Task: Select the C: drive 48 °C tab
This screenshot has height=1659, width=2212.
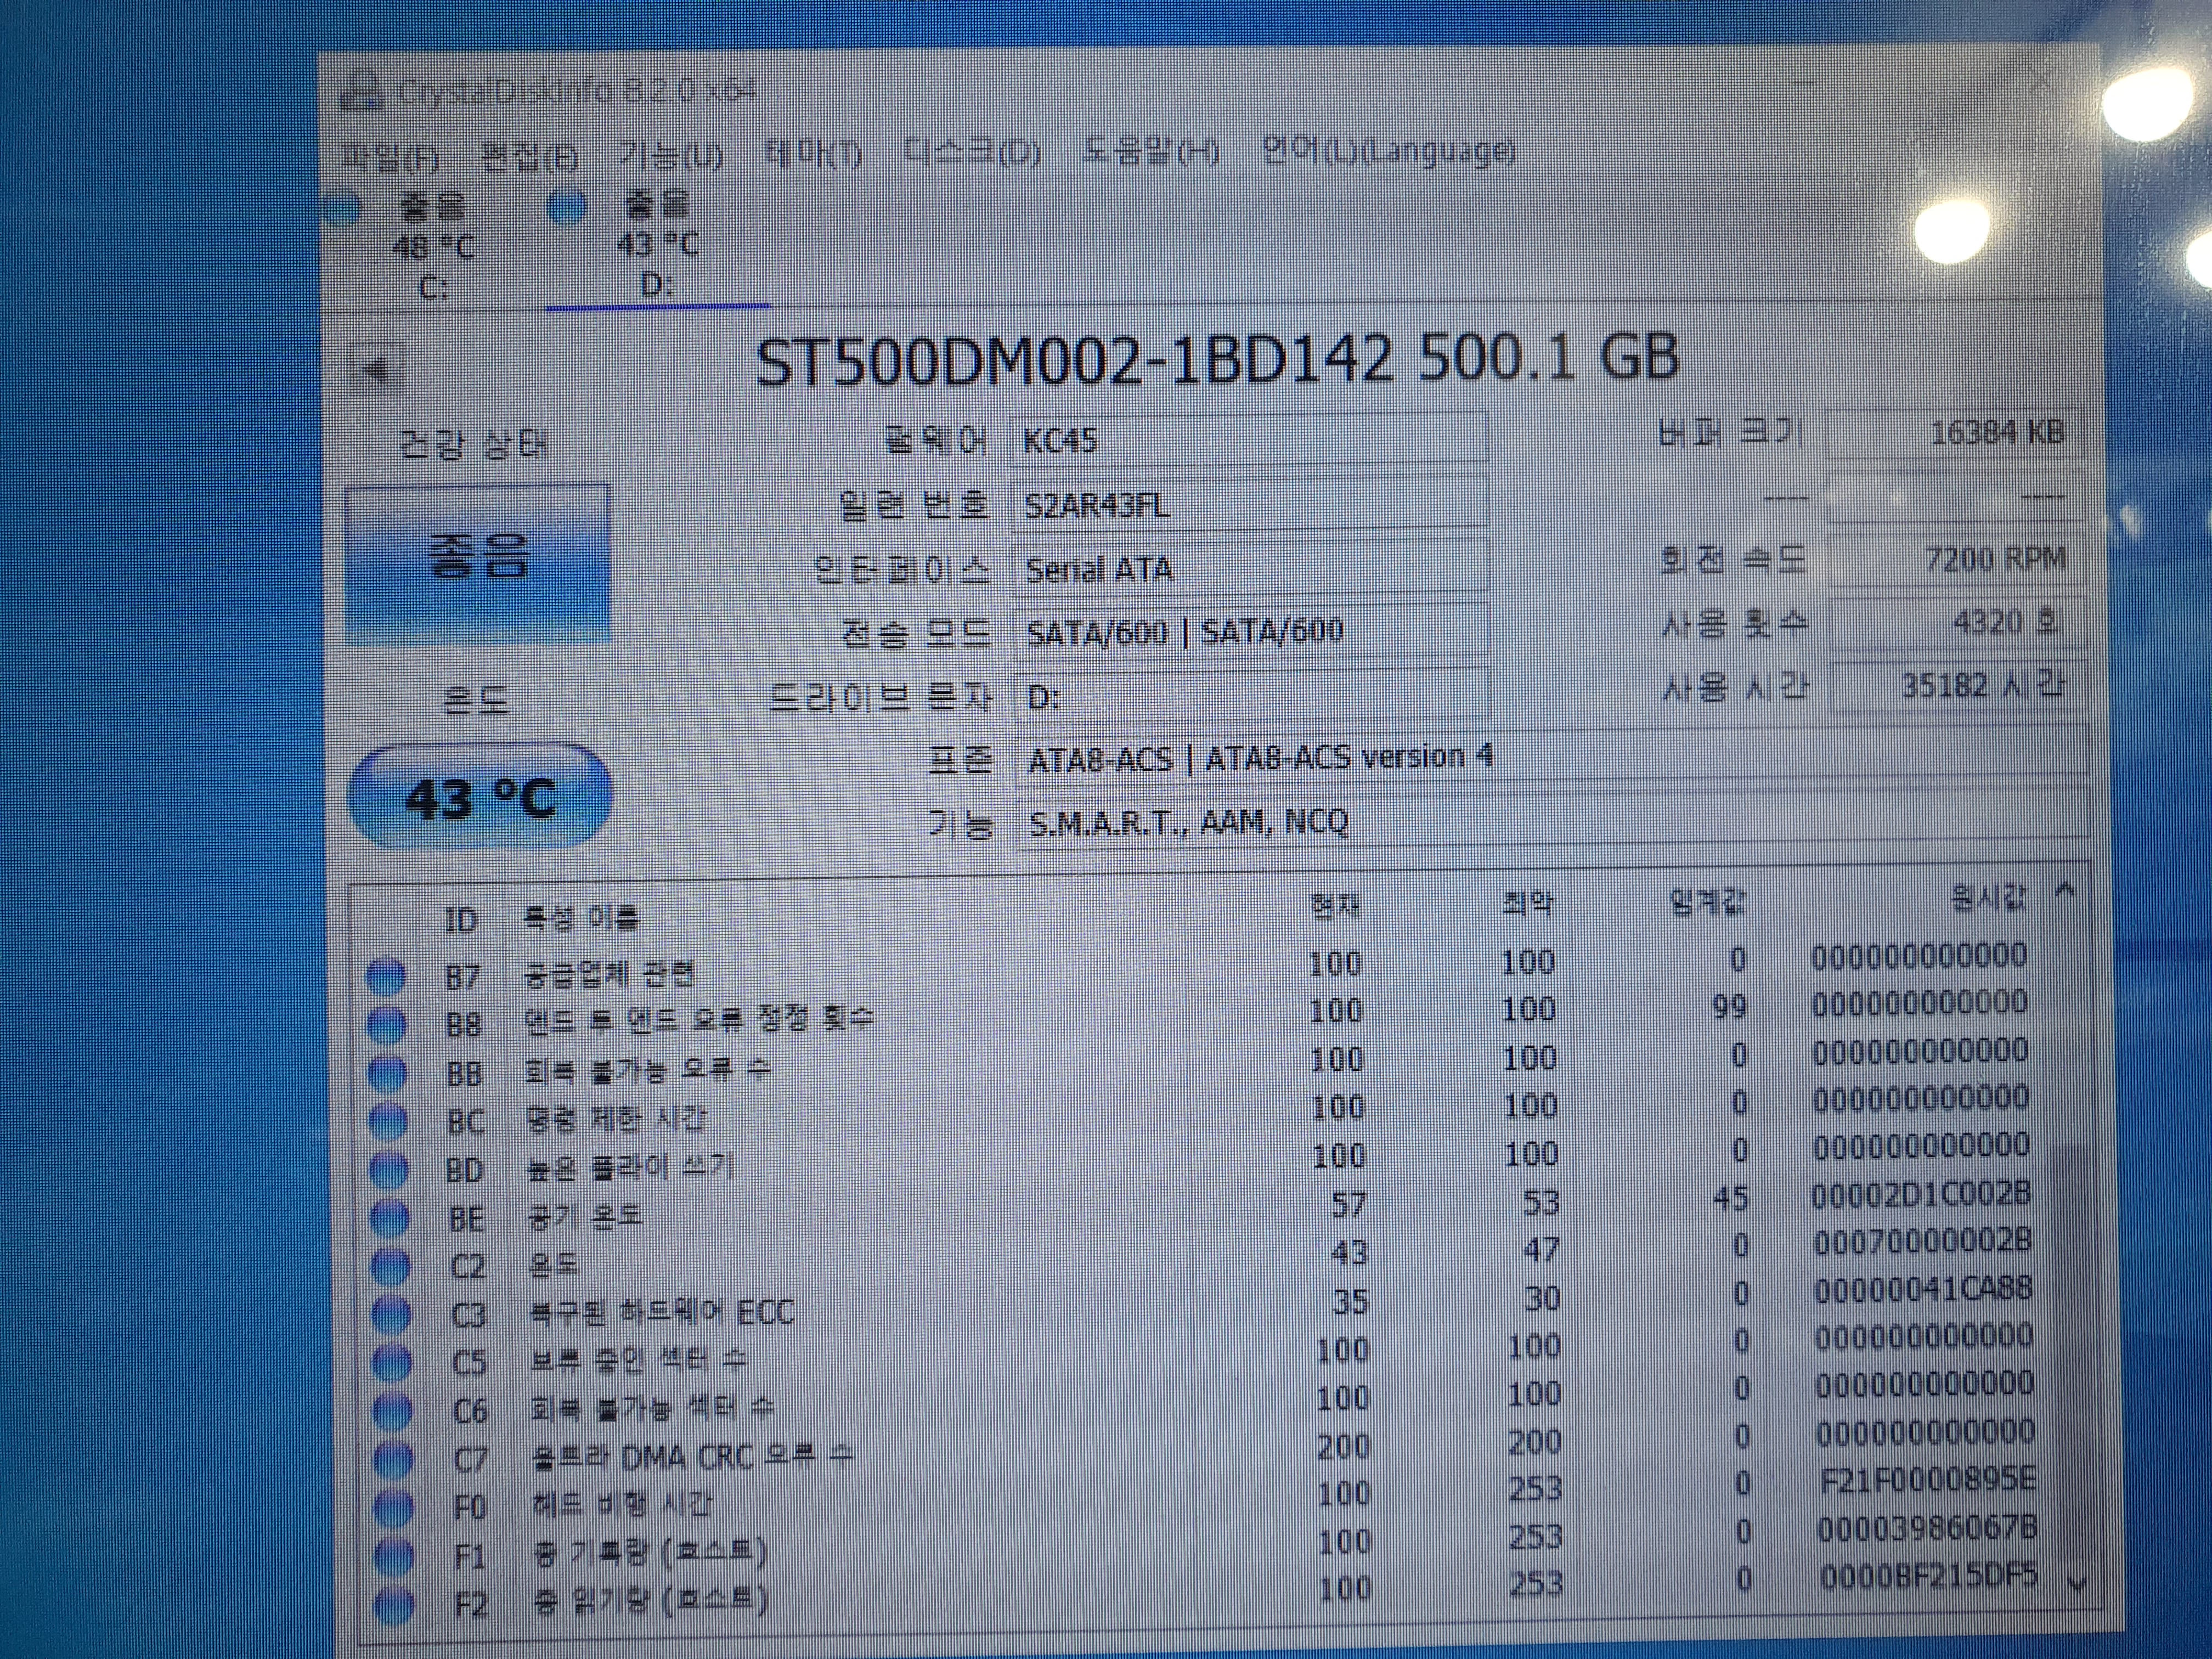Action: [433, 246]
